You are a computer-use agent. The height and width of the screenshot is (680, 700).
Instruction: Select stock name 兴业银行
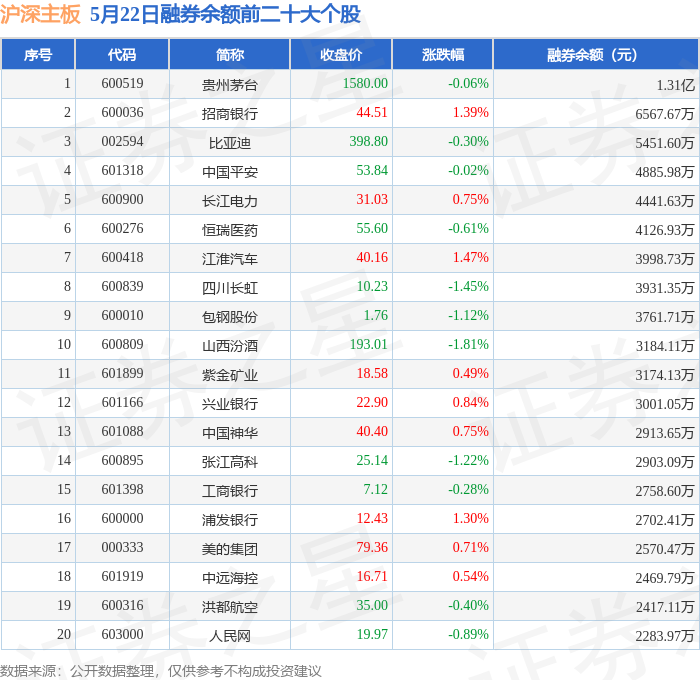[229, 404]
